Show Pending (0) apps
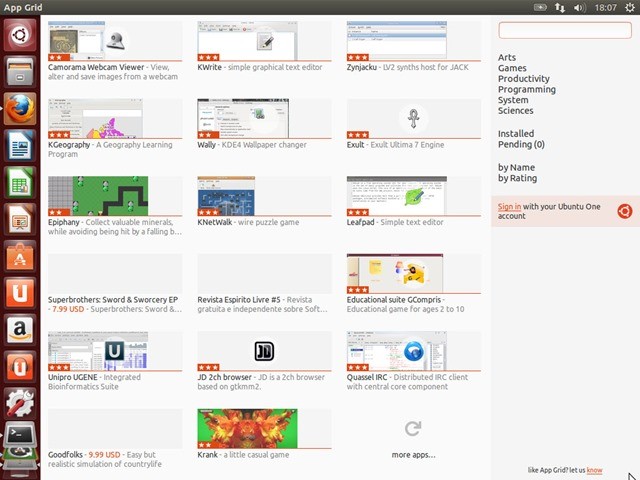Viewport: 640px width, 480px height. click(521, 144)
